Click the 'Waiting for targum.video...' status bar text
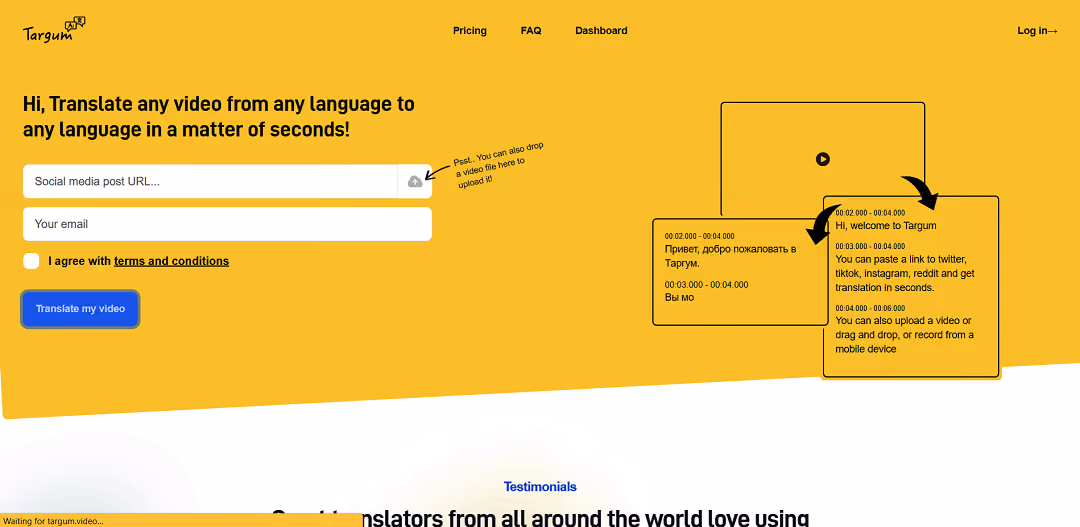Image resolution: width=1080 pixels, height=527 pixels. click(x=53, y=521)
